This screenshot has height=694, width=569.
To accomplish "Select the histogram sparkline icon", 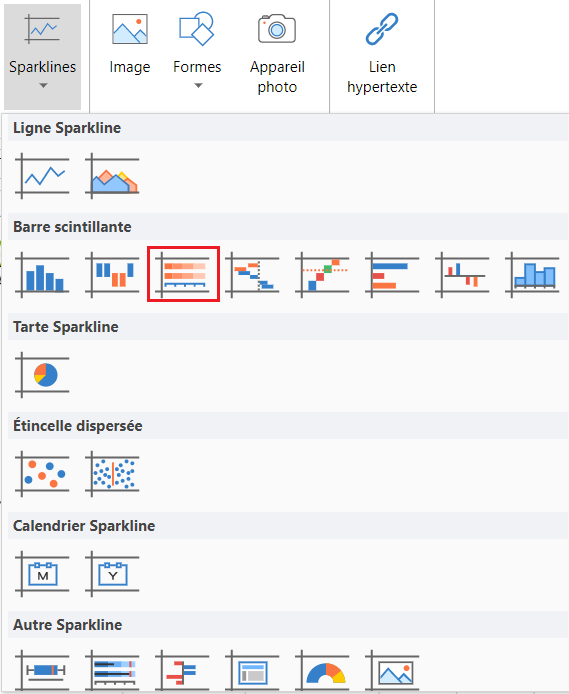I will 533,274.
